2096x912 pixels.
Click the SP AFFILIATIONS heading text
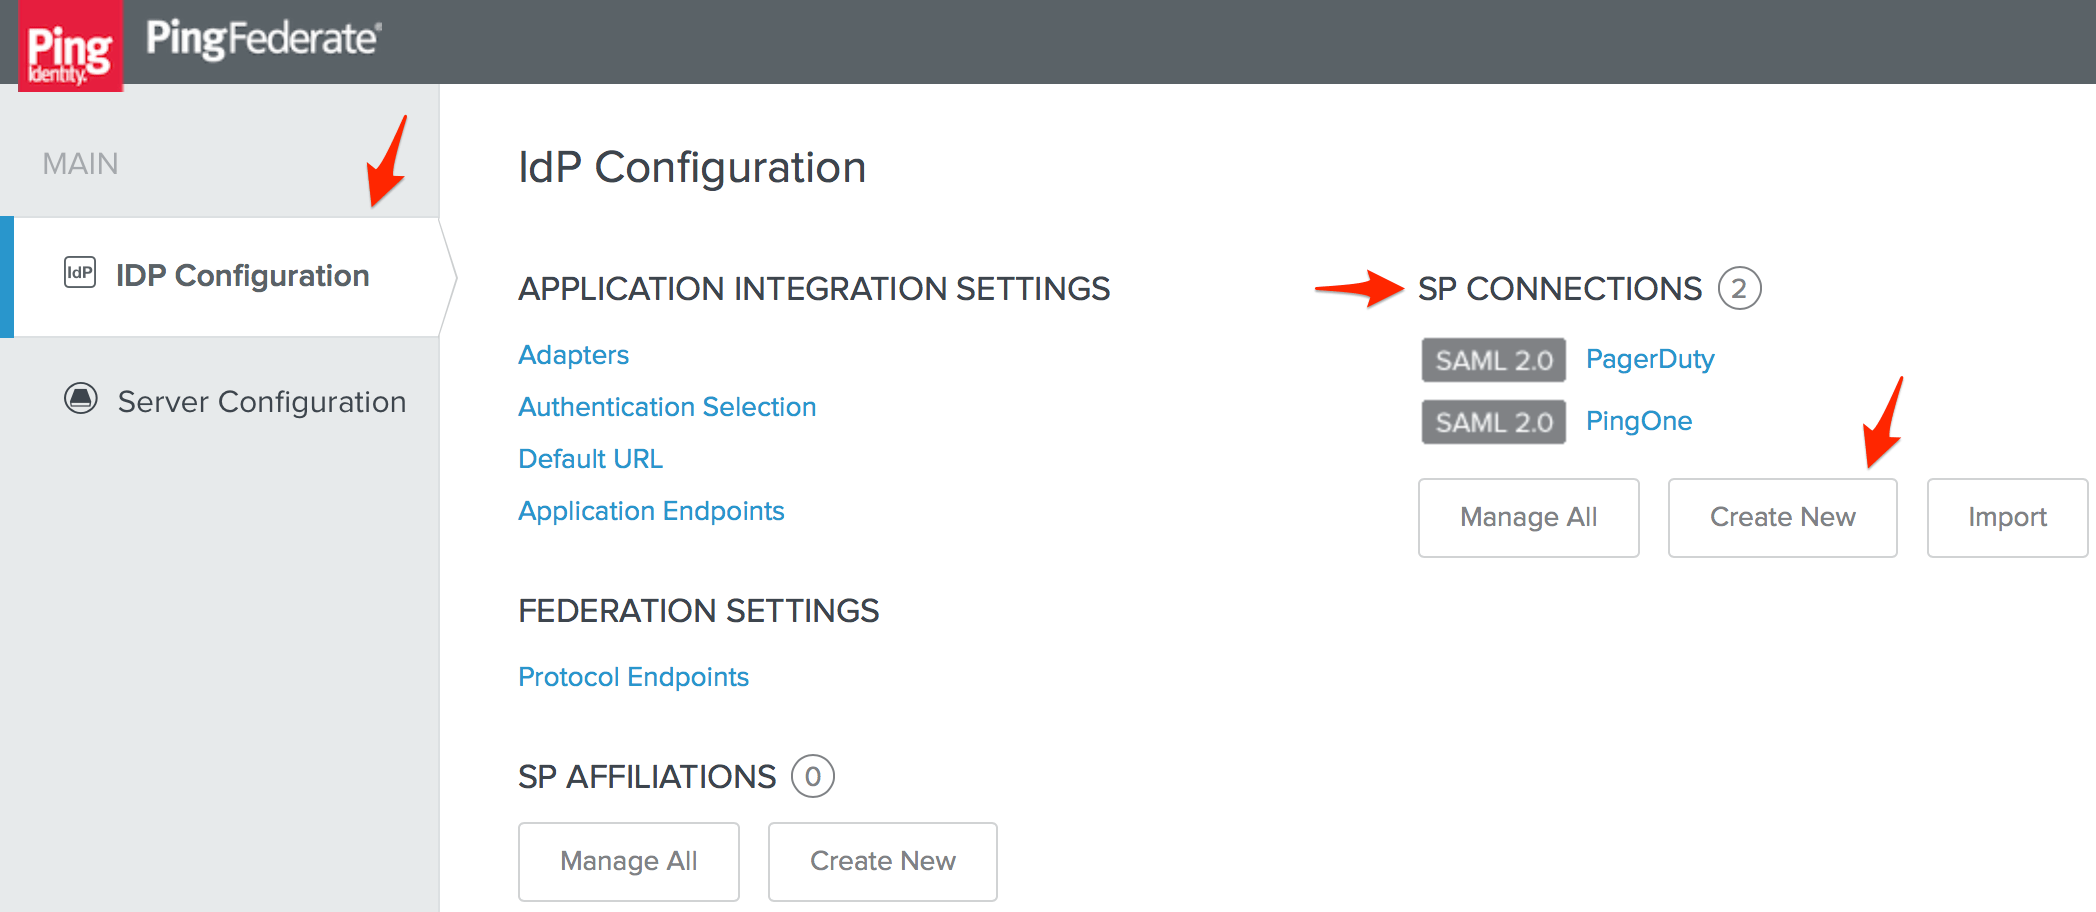click(x=647, y=777)
